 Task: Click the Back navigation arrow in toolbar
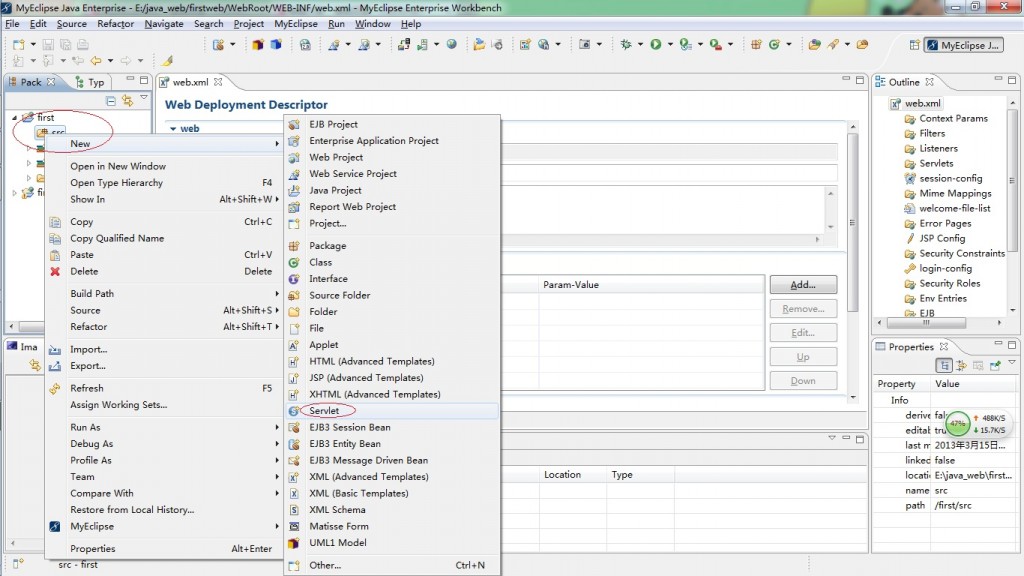click(x=95, y=61)
